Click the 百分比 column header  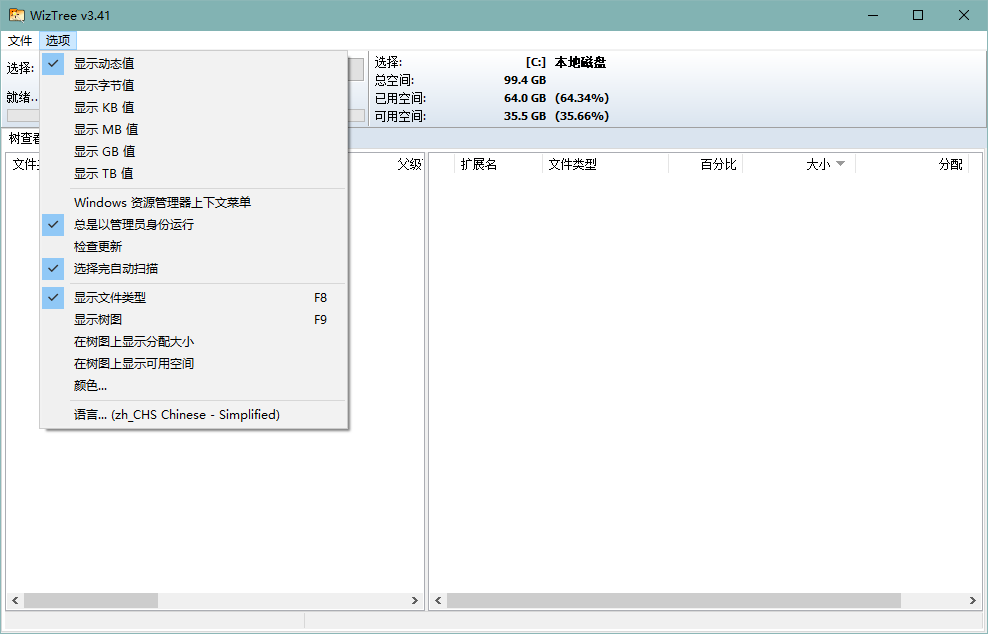tap(717, 164)
